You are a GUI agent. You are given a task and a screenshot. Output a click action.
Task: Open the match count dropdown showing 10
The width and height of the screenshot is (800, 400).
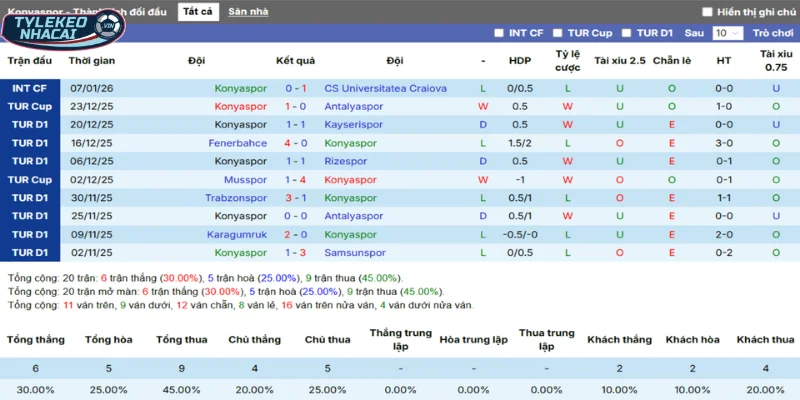(725, 33)
